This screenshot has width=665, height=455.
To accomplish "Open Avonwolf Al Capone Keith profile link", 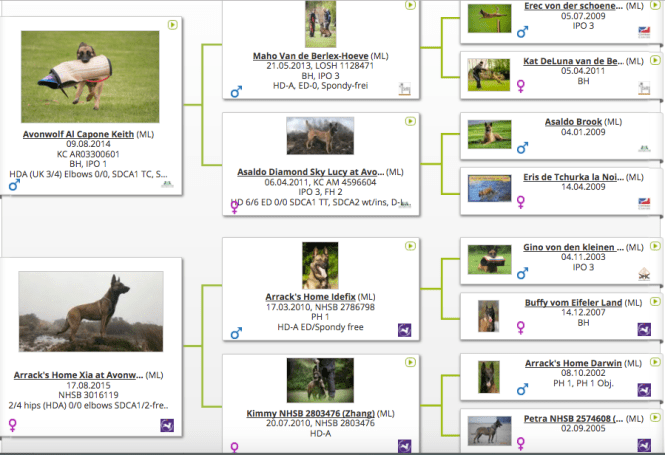I will pos(77,133).
